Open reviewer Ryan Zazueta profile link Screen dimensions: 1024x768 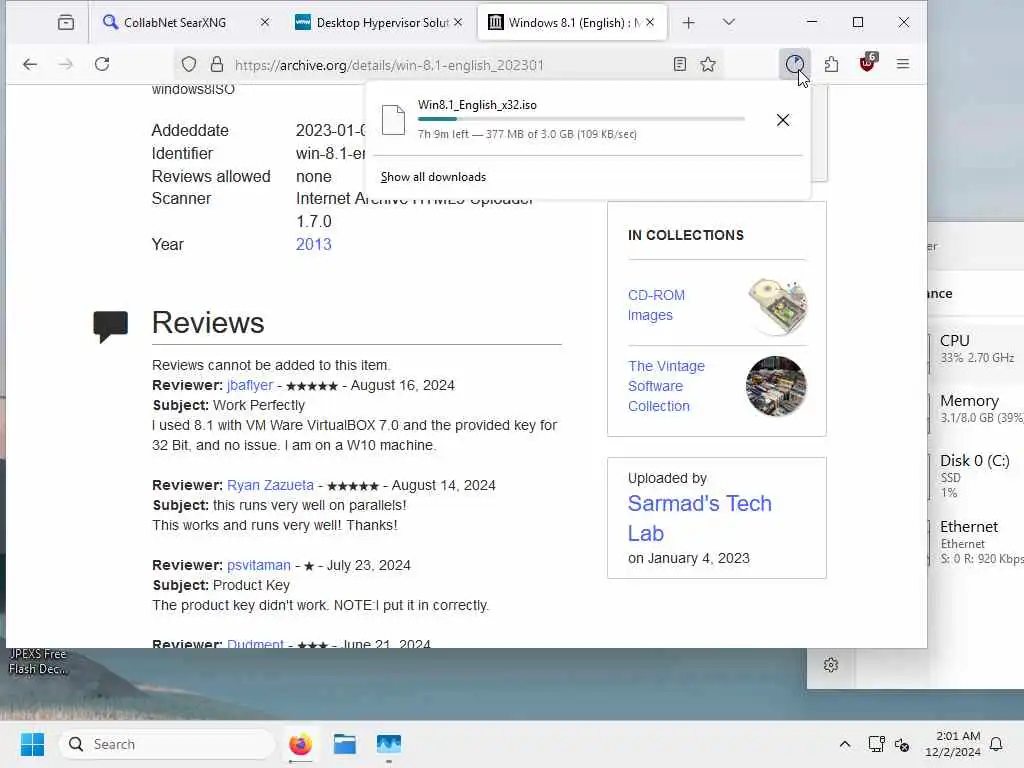[270, 485]
